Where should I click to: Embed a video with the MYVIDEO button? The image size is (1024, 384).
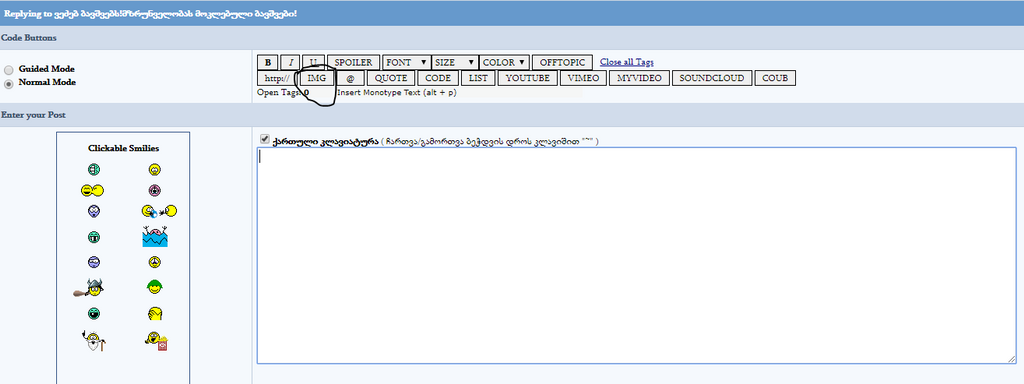pyautogui.click(x=639, y=78)
